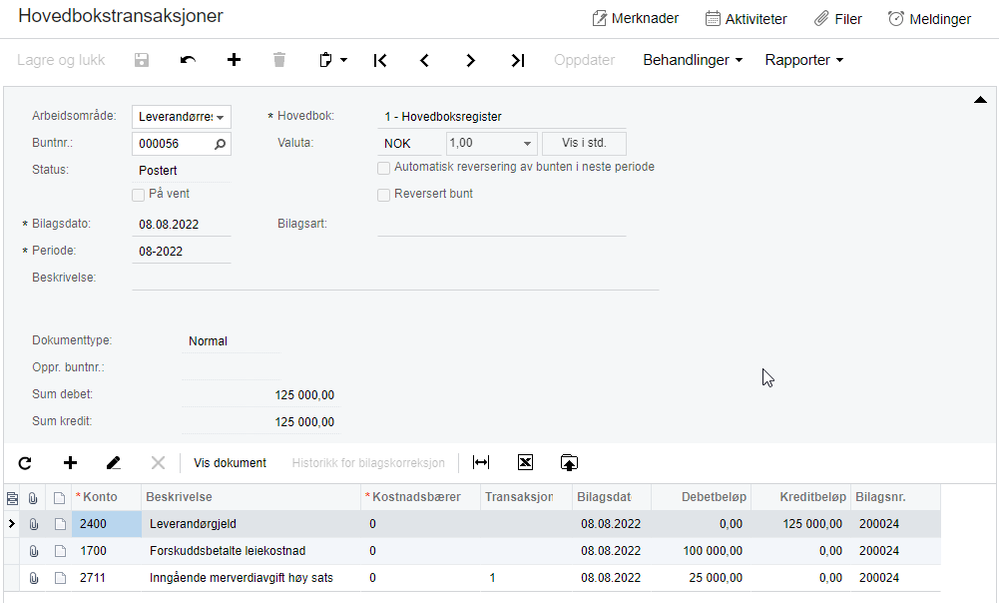Go to next record
999x603 pixels.
pos(470,60)
